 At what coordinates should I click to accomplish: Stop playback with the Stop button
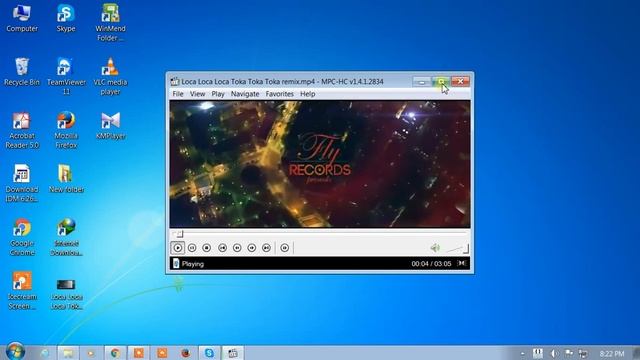(207, 248)
